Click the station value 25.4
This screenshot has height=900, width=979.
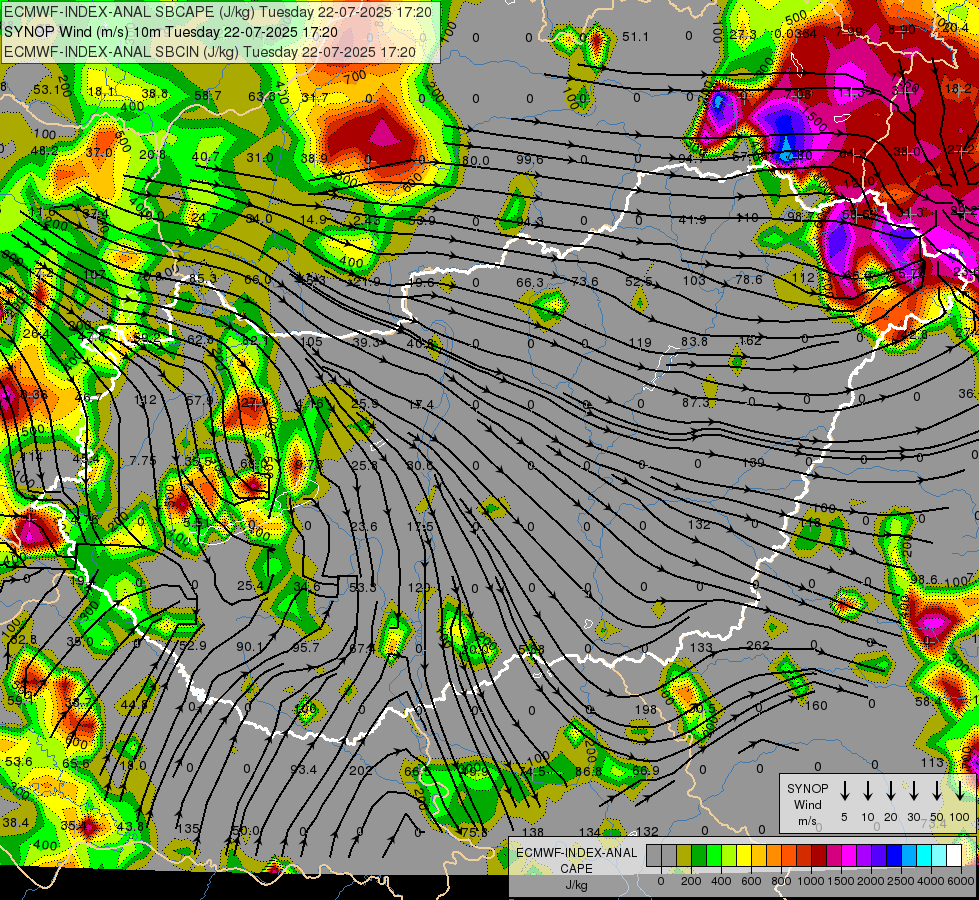tap(250, 585)
